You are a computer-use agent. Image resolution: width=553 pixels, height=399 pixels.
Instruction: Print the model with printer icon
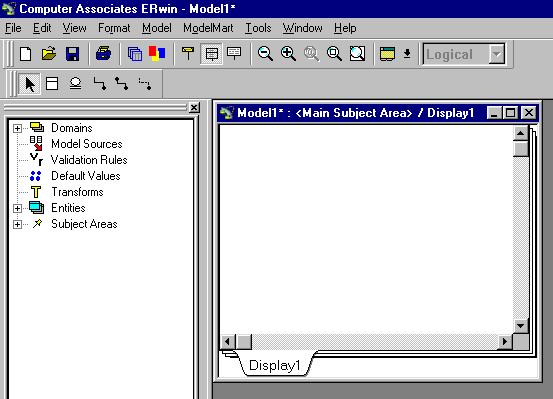pos(103,54)
